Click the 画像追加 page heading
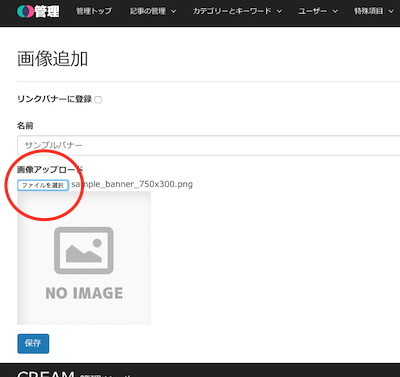The image size is (400, 377). click(52, 59)
